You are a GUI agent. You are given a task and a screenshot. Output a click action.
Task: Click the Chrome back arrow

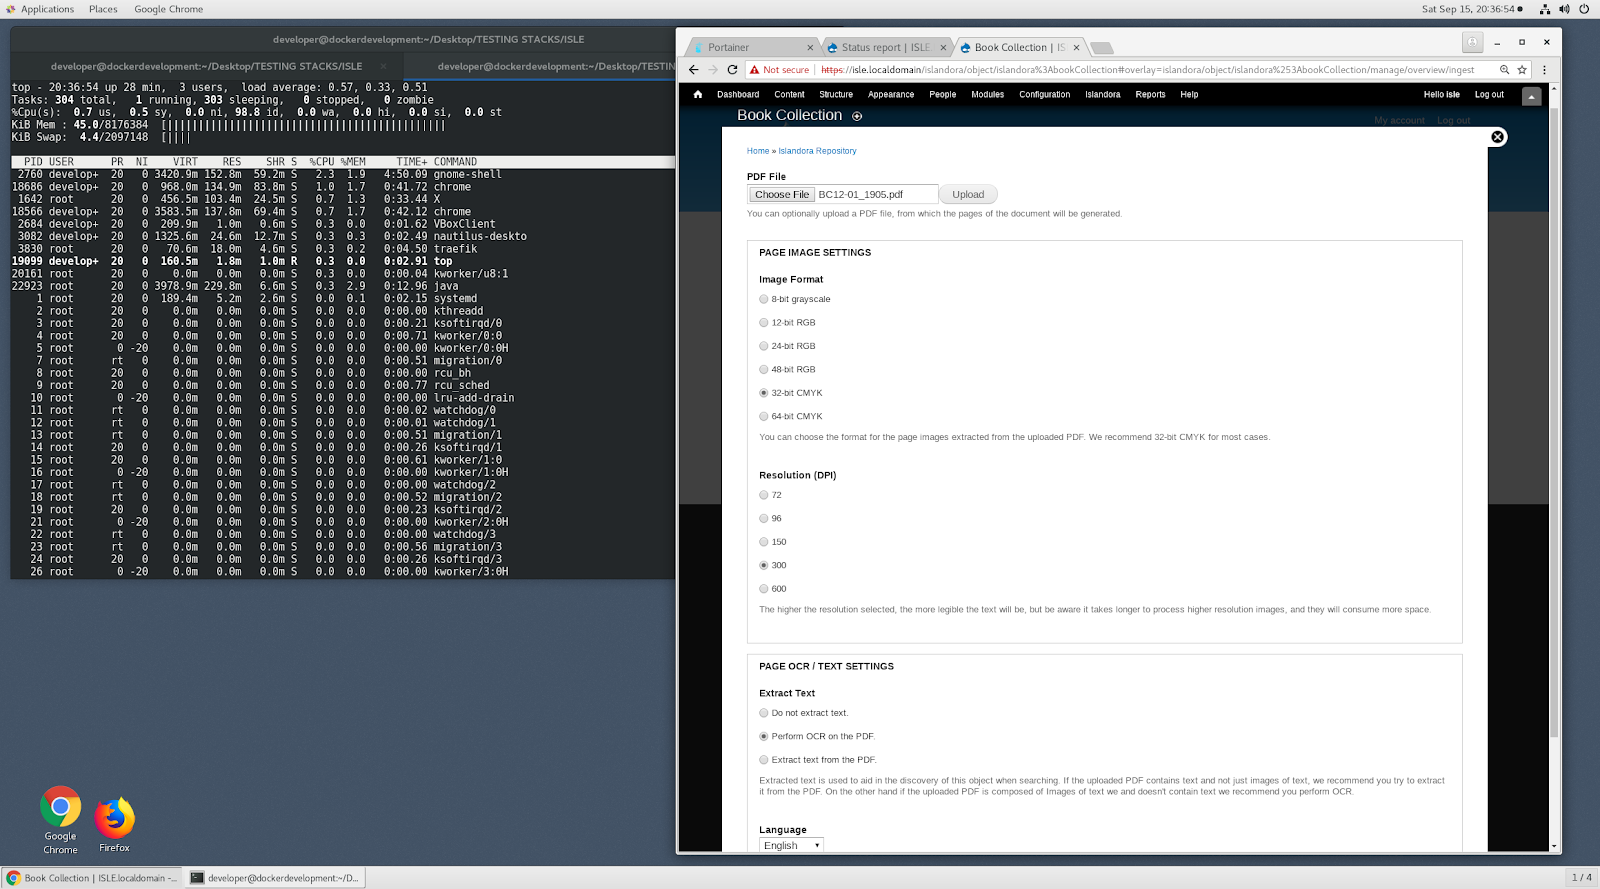coord(694,70)
